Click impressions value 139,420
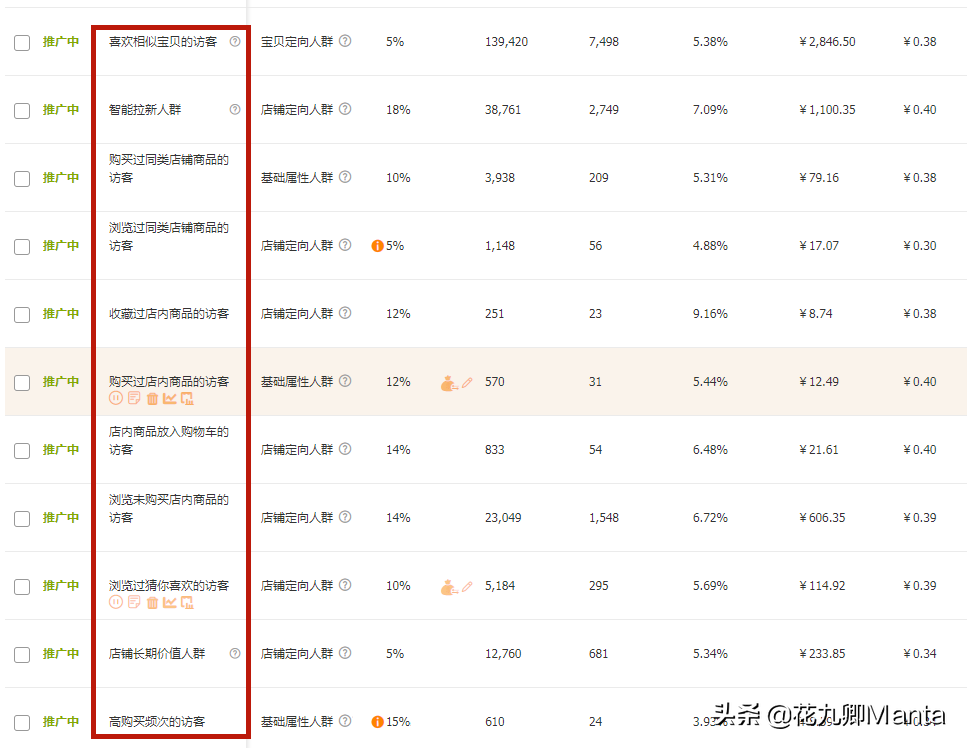This screenshot has width=967, height=748. [x=506, y=41]
